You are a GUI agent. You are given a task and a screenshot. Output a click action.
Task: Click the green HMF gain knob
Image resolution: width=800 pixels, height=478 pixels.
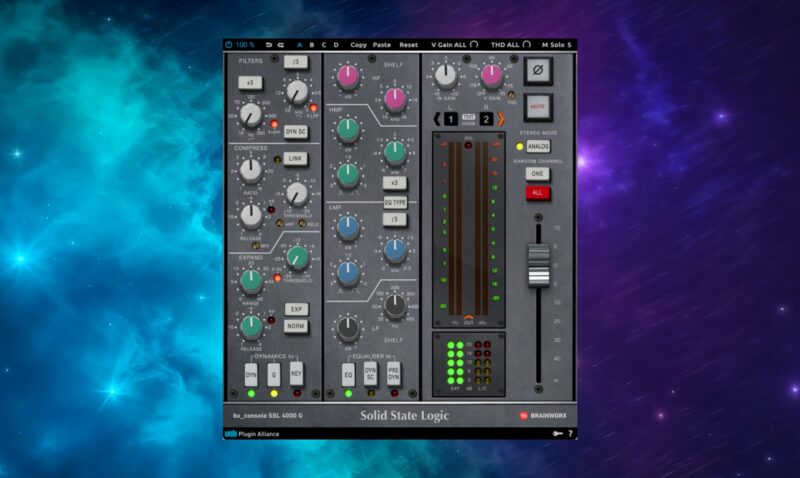[348, 130]
